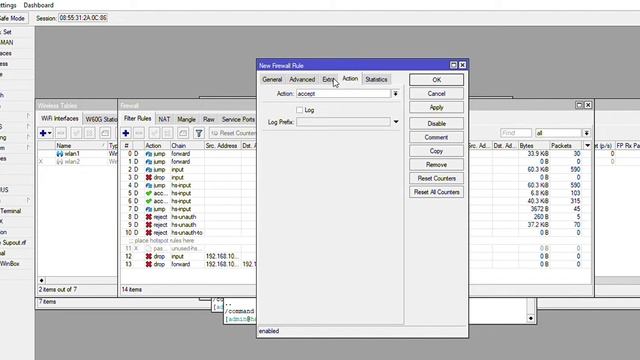Open the add interface dropdown arrow
Image resolution: width=640 pixels, height=360 pixels.
click(50, 133)
